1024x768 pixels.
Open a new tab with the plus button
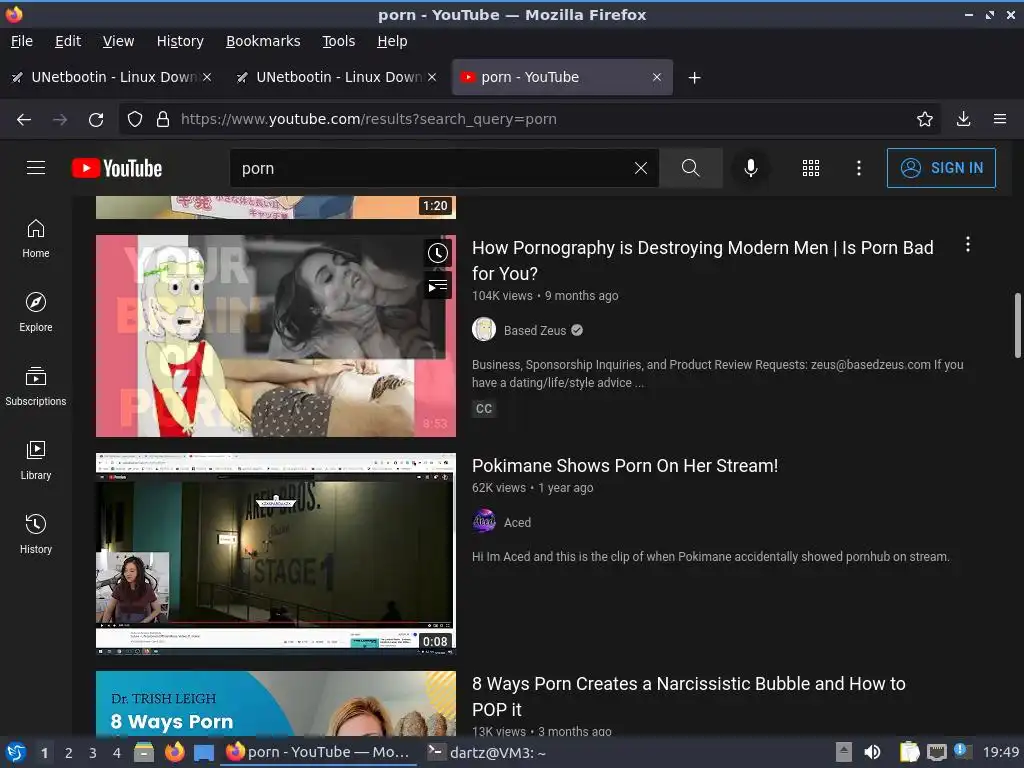point(694,78)
